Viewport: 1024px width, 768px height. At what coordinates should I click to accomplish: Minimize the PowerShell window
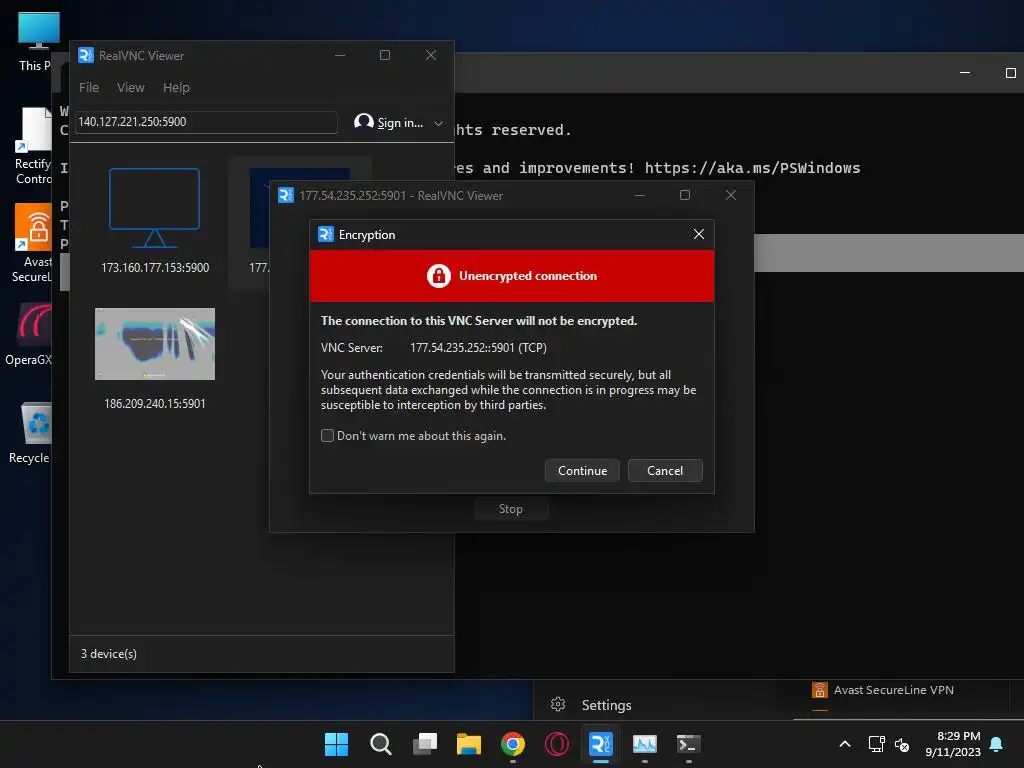coord(965,73)
